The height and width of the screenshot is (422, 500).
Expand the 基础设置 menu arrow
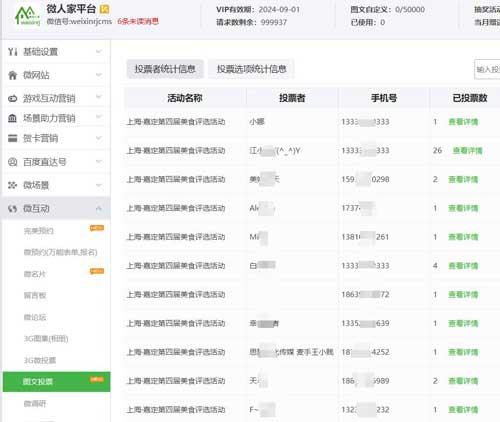click(x=99, y=51)
